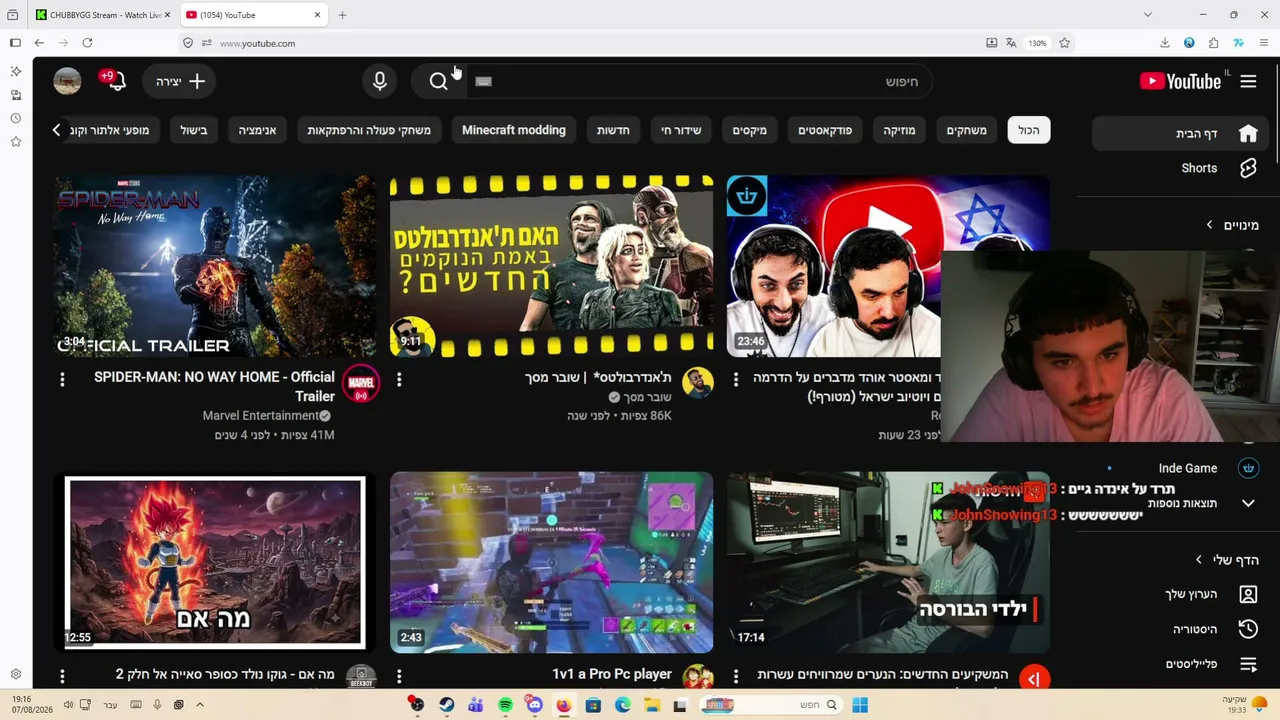Start voice search with the microphone

[380, 81]
